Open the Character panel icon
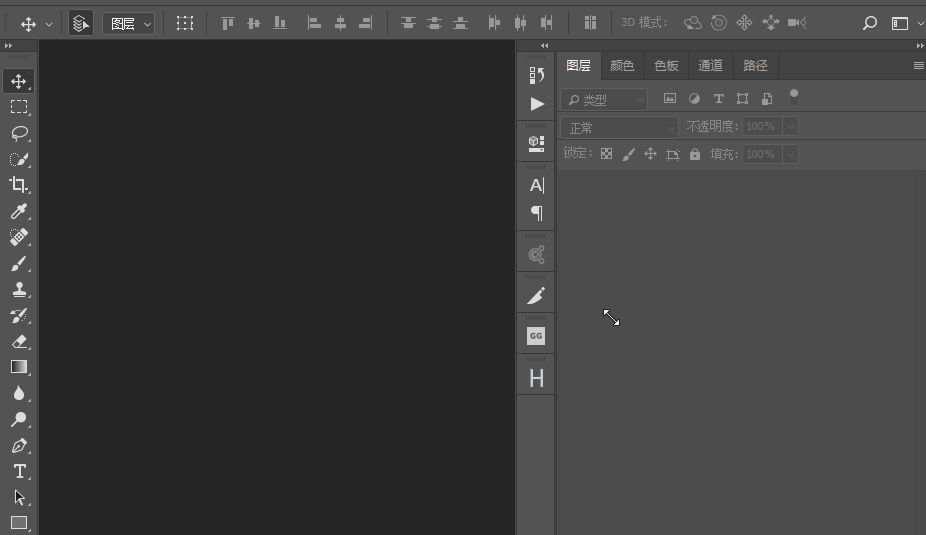Viewport: 926px width, 535px height. tap(536, 185)
